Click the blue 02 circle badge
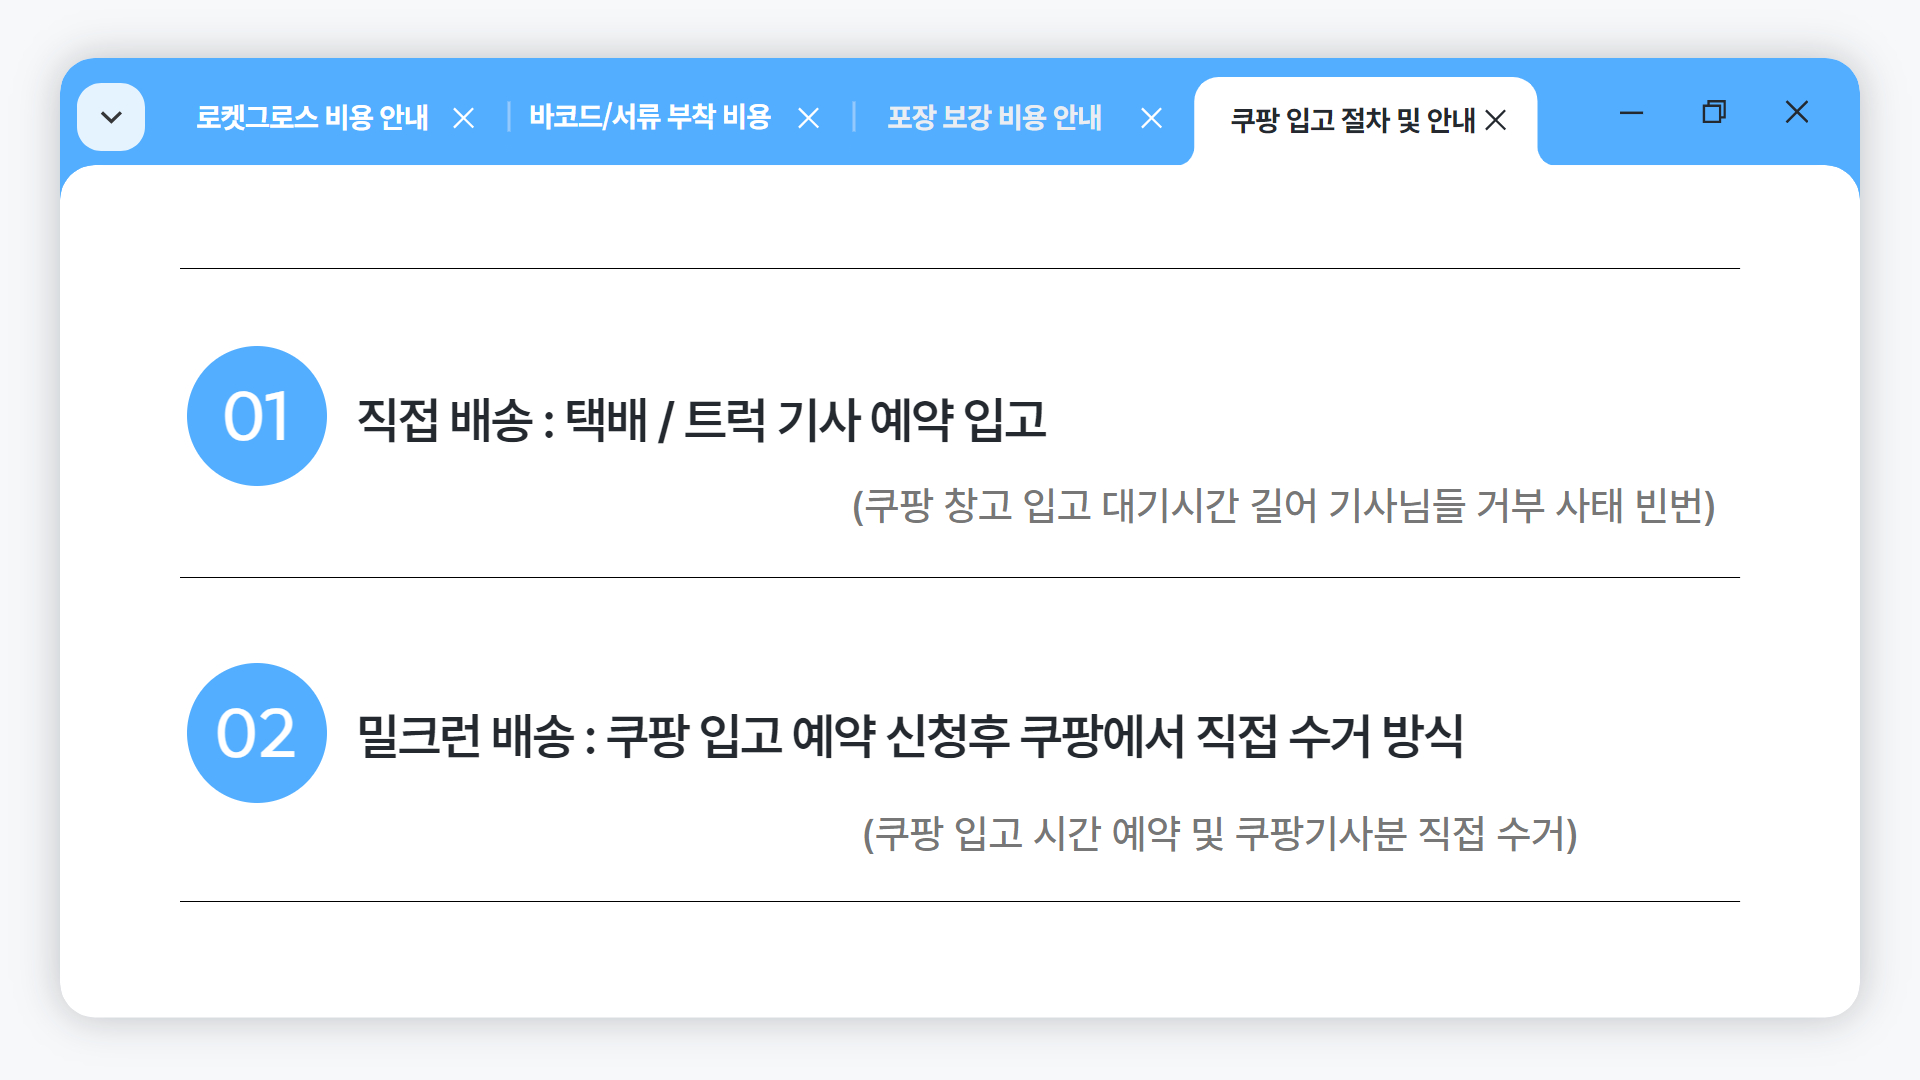This screenshot has height=1080, width=1920. (x=257, y=733)
